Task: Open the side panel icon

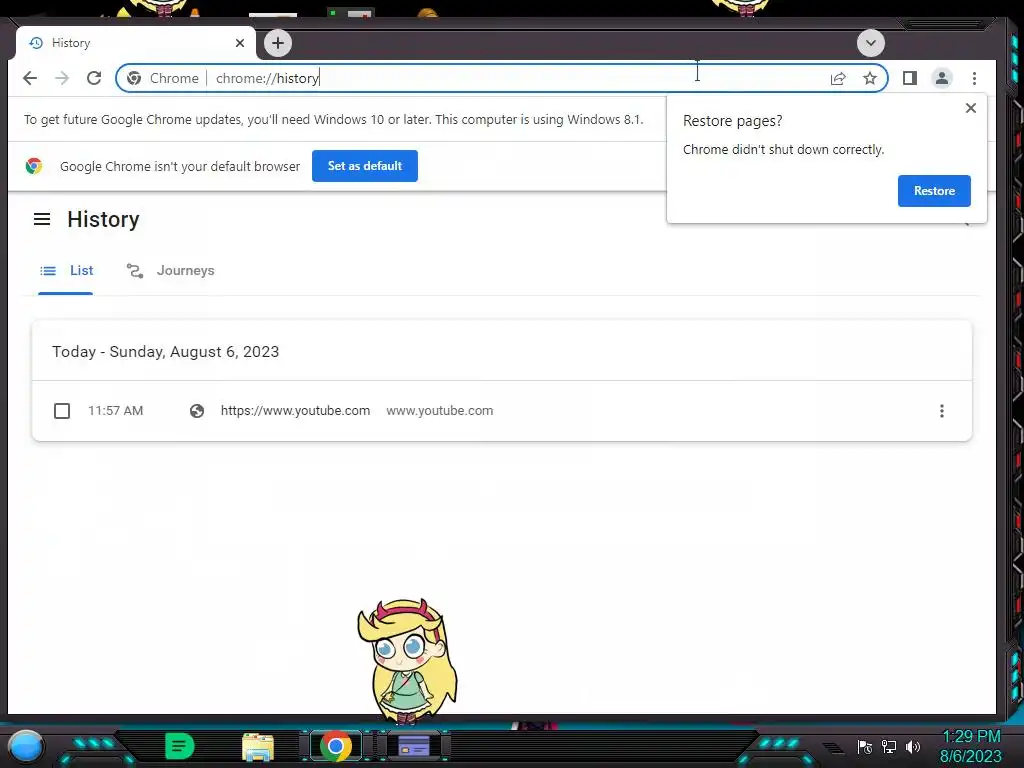Action: tap(910, 78)
